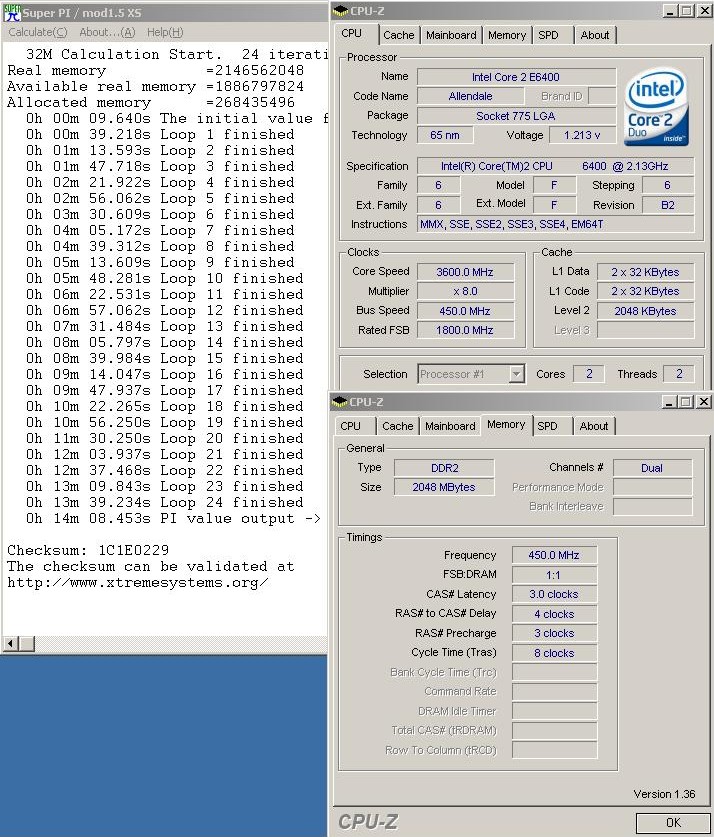The width and height of the screenshot is (714, 837).
Task: Click the Instructions field listing MMX, SSE
Action: click(x=556, y=224)
